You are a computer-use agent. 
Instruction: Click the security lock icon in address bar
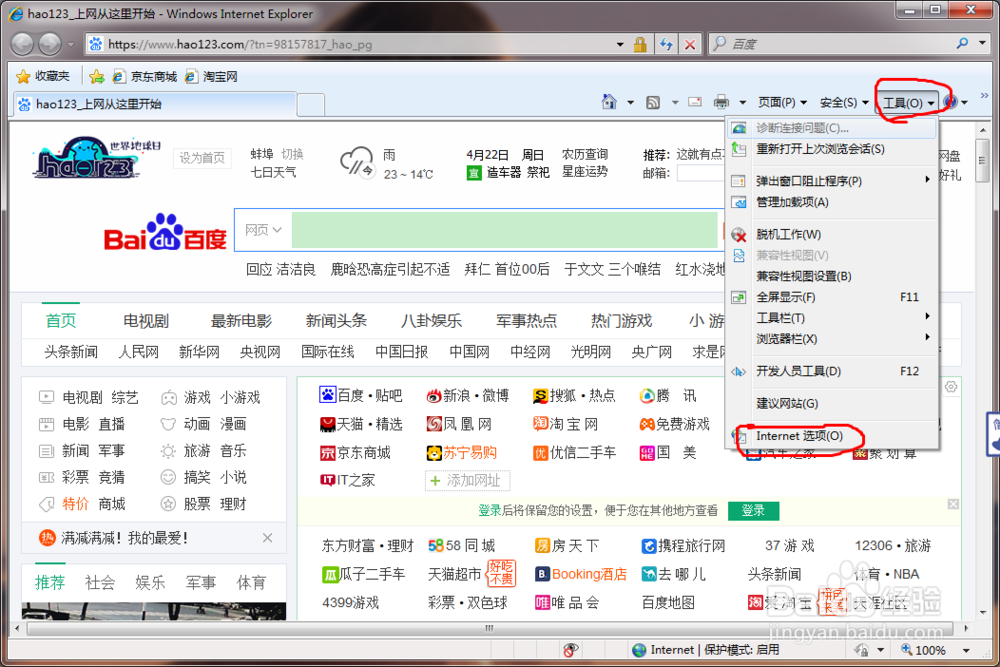(640, 44)
